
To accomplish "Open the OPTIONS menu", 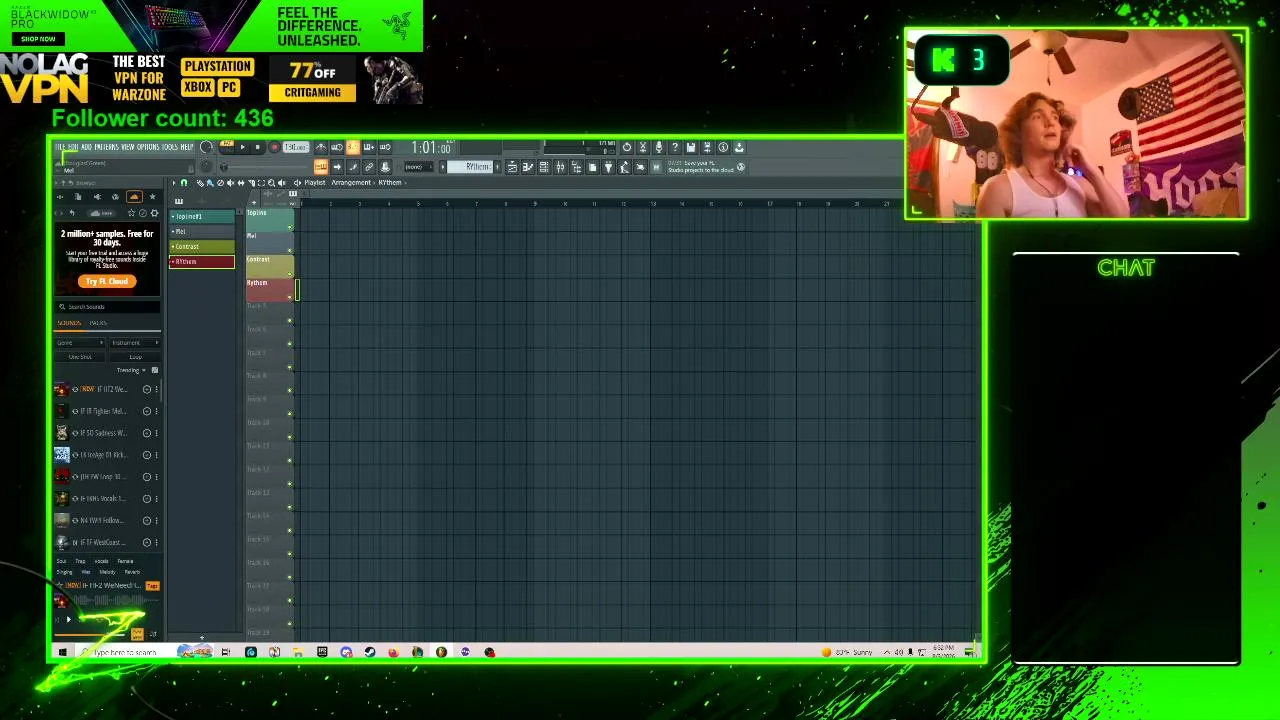I will click(x=148, y=147).
